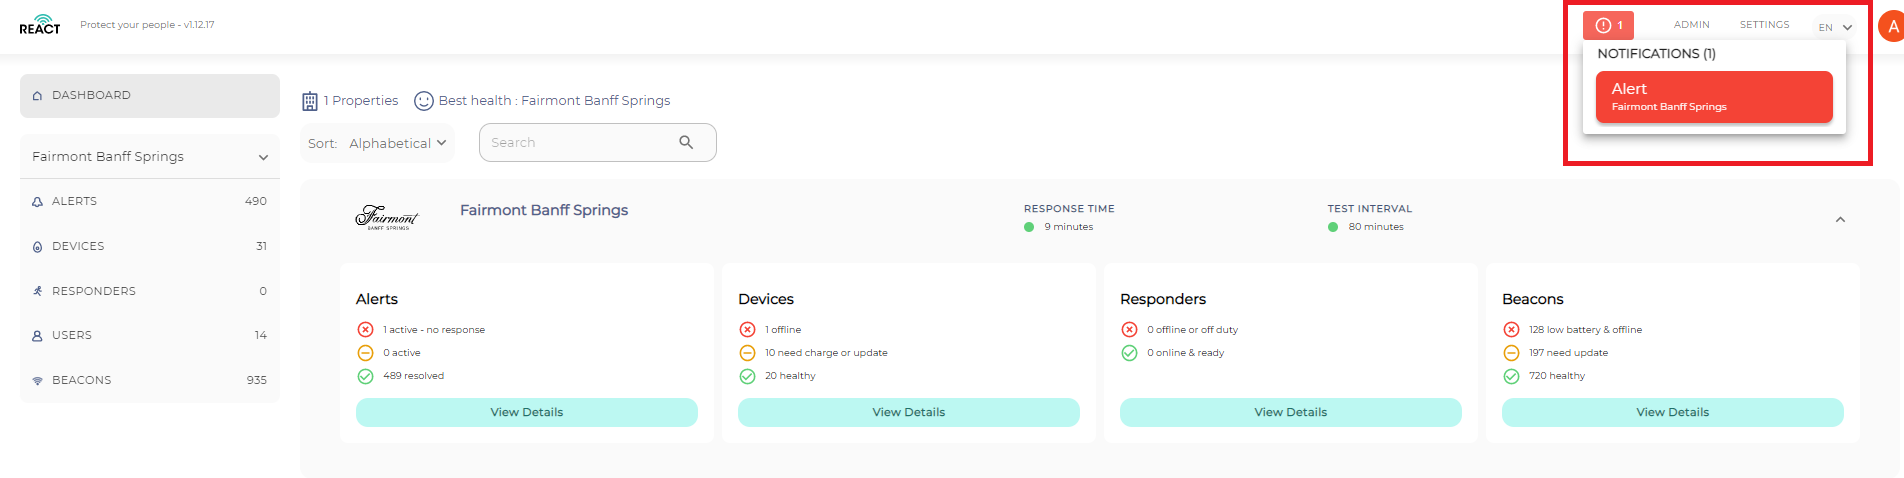
Task: Click the REACT logo icon
Action: (x=40, y=24)
